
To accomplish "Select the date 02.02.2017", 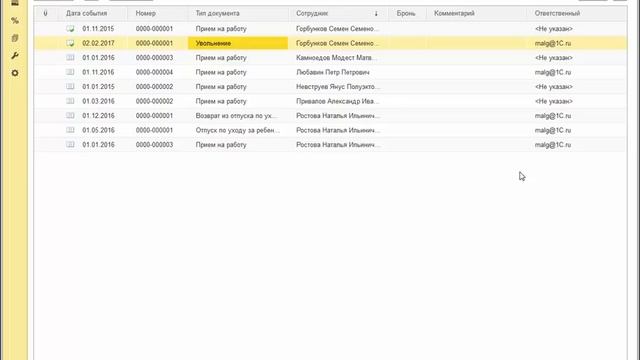I will (98, 43).
